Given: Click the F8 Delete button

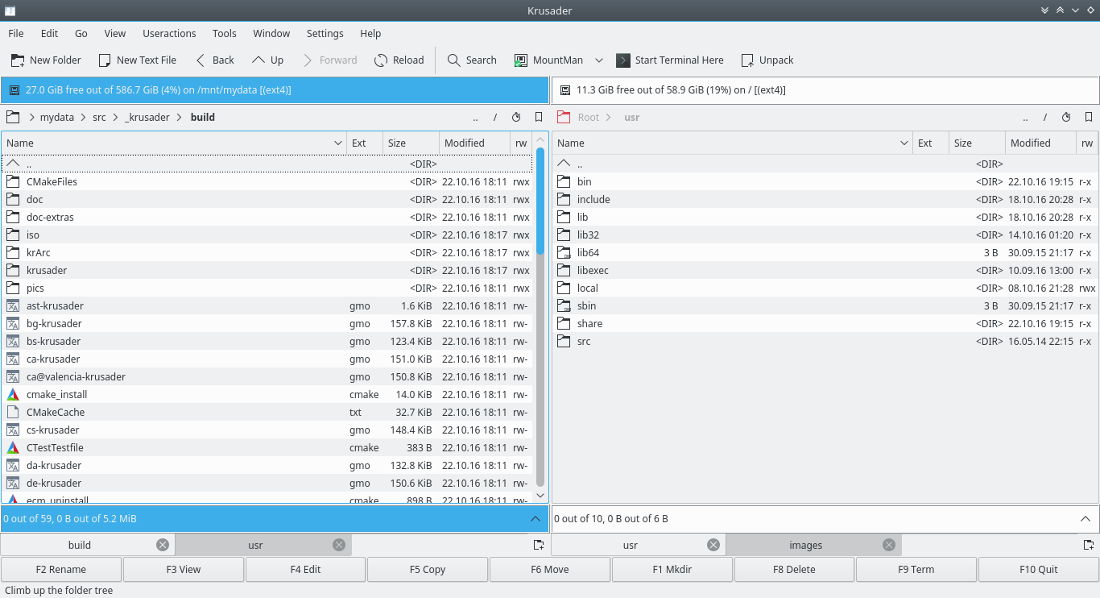Looking at the screenshot, I should (x=794, y=569).
